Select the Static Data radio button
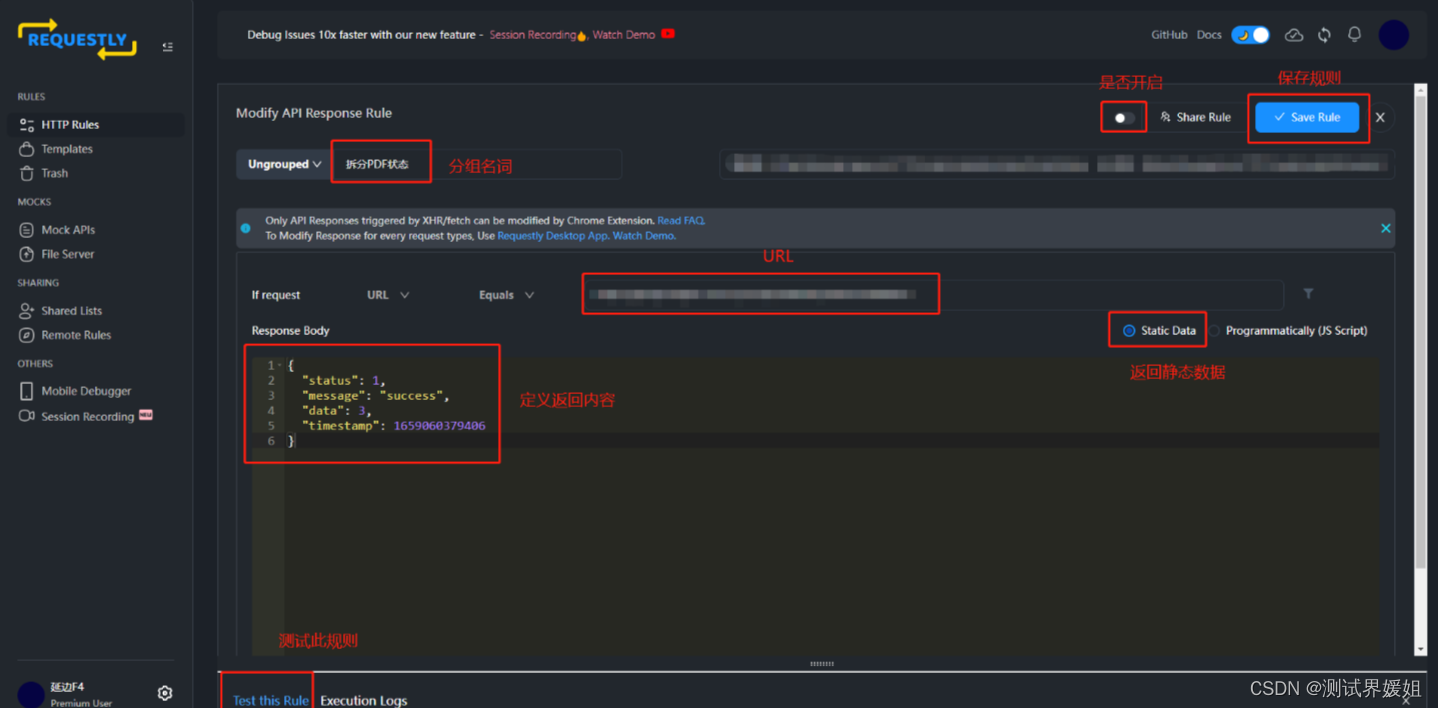Image resolution: width=1438 pixels, height=708 pixels. tap(1128, 330)
